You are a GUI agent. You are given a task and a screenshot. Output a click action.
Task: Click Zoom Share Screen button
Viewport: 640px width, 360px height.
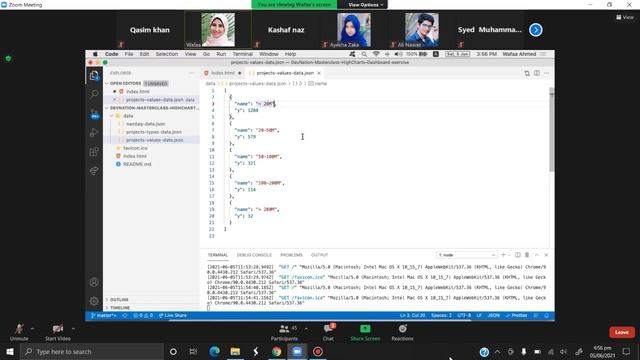click(x=365, y=332)
